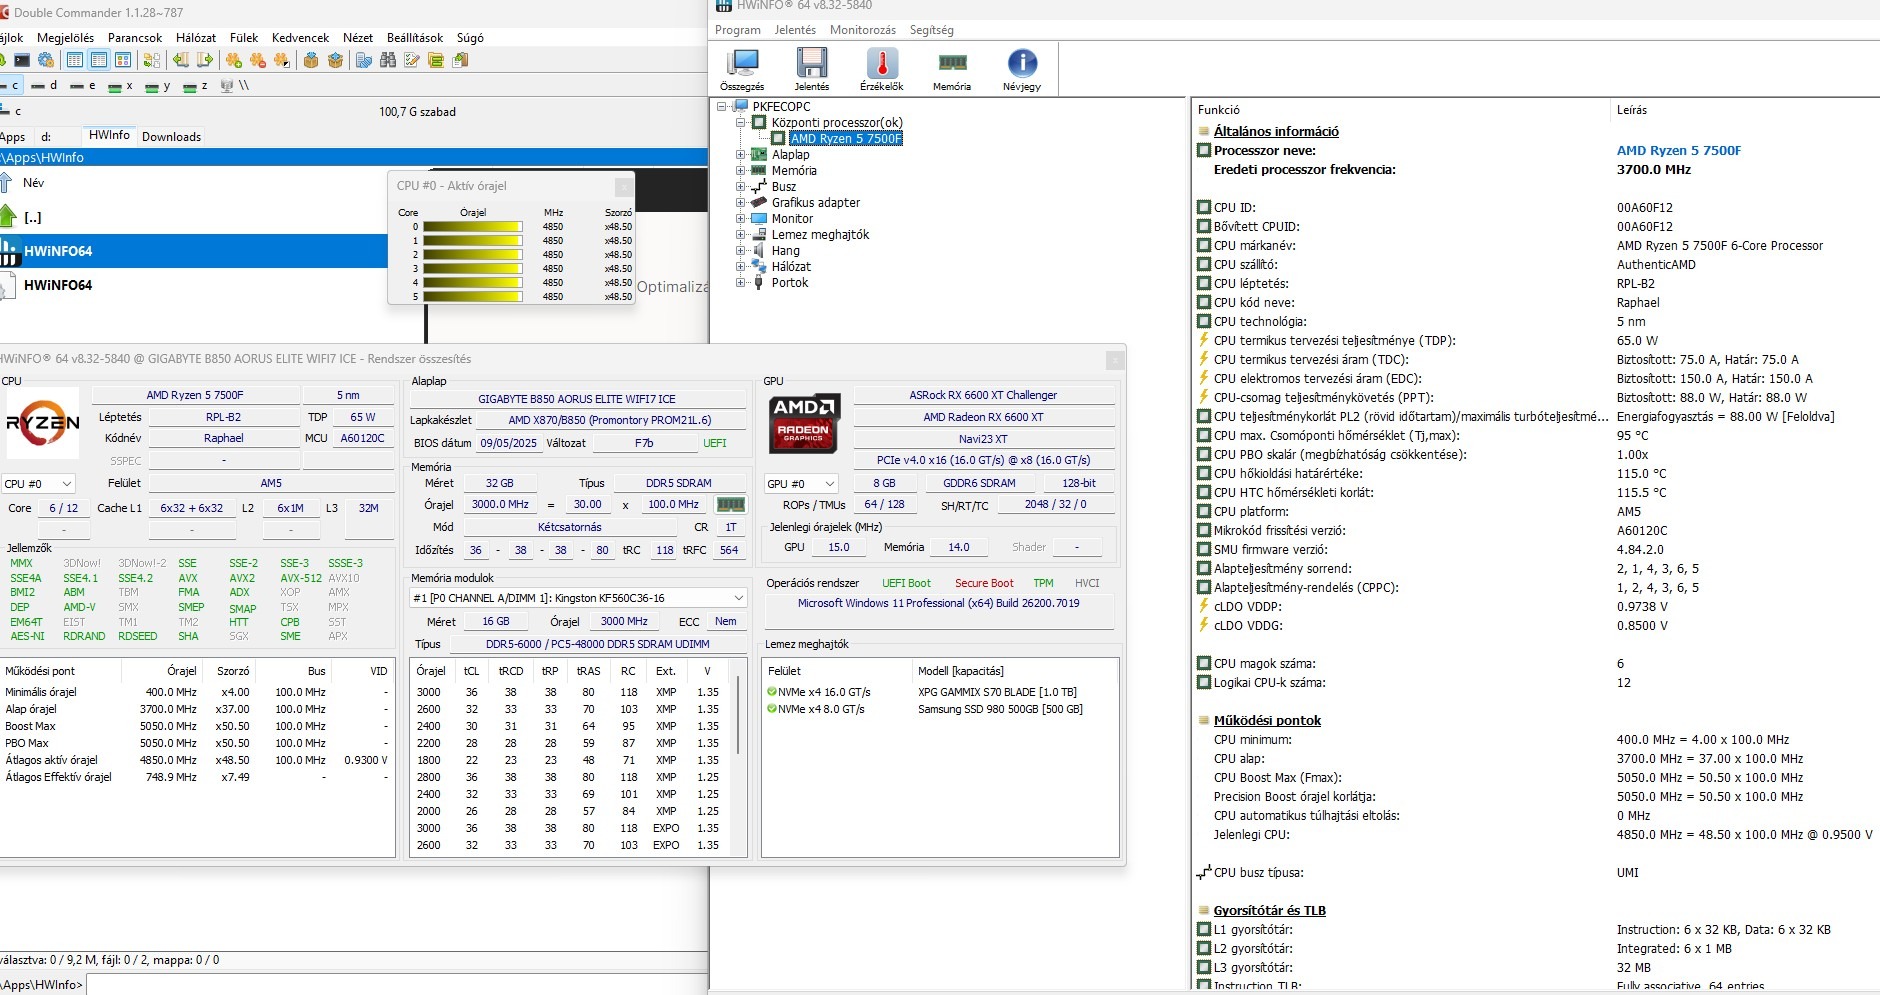Toggle the brief columns view button
The width and height of the screenshot is (1880, 995).
(75, 61)
